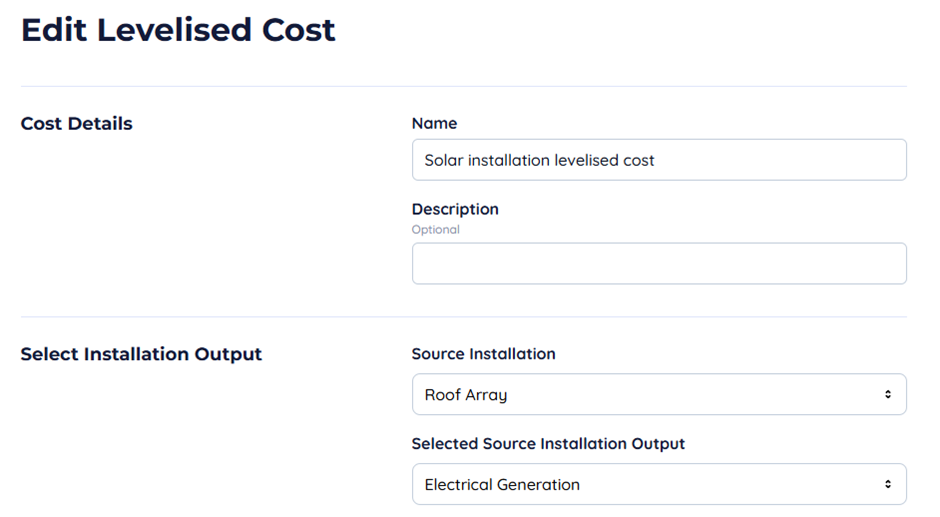Click the "Optional" hint under Description

coord(436,230)
